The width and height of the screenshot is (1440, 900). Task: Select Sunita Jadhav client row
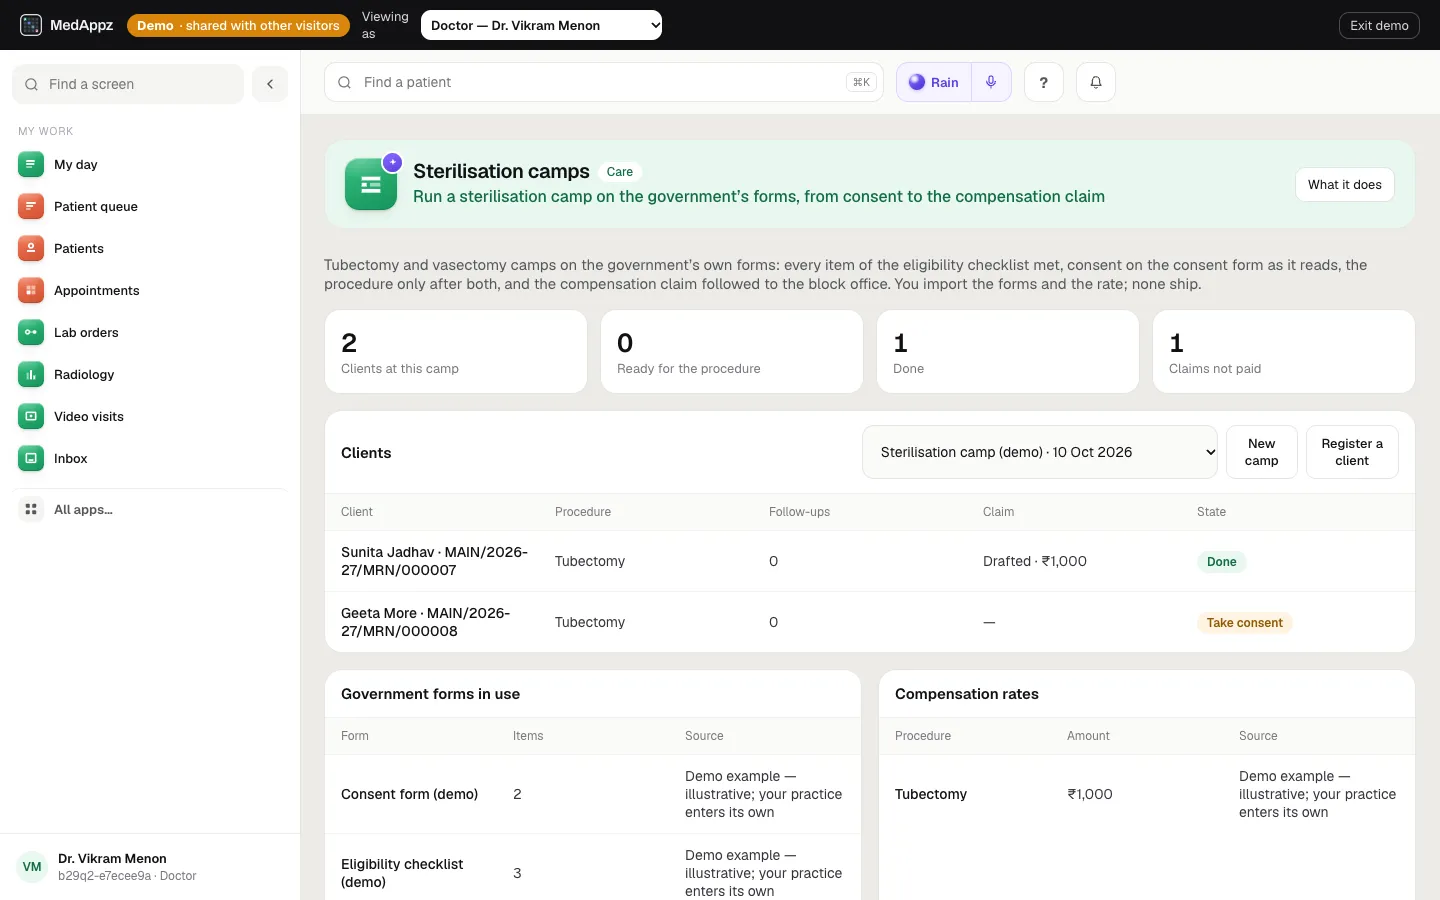click(x=870, y=561)
